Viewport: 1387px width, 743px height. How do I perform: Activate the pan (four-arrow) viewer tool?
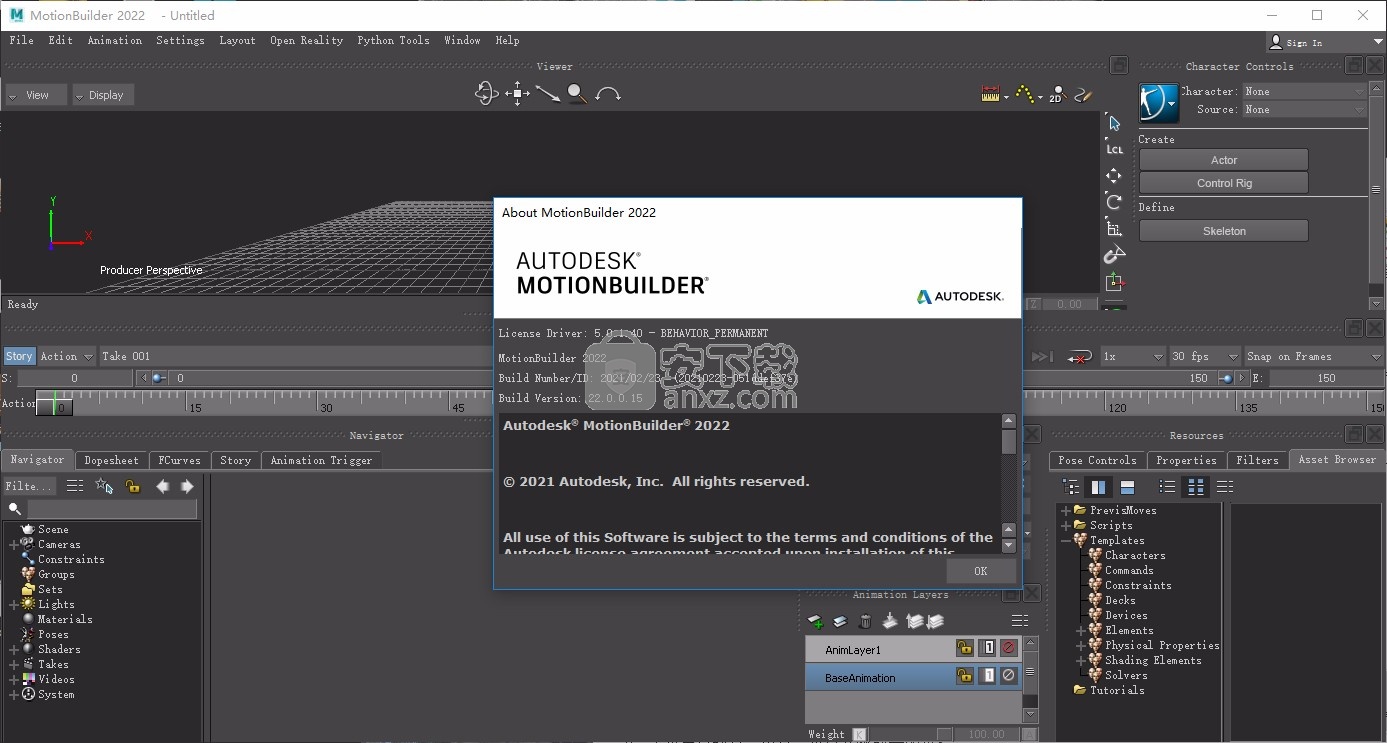pos(517,94)
